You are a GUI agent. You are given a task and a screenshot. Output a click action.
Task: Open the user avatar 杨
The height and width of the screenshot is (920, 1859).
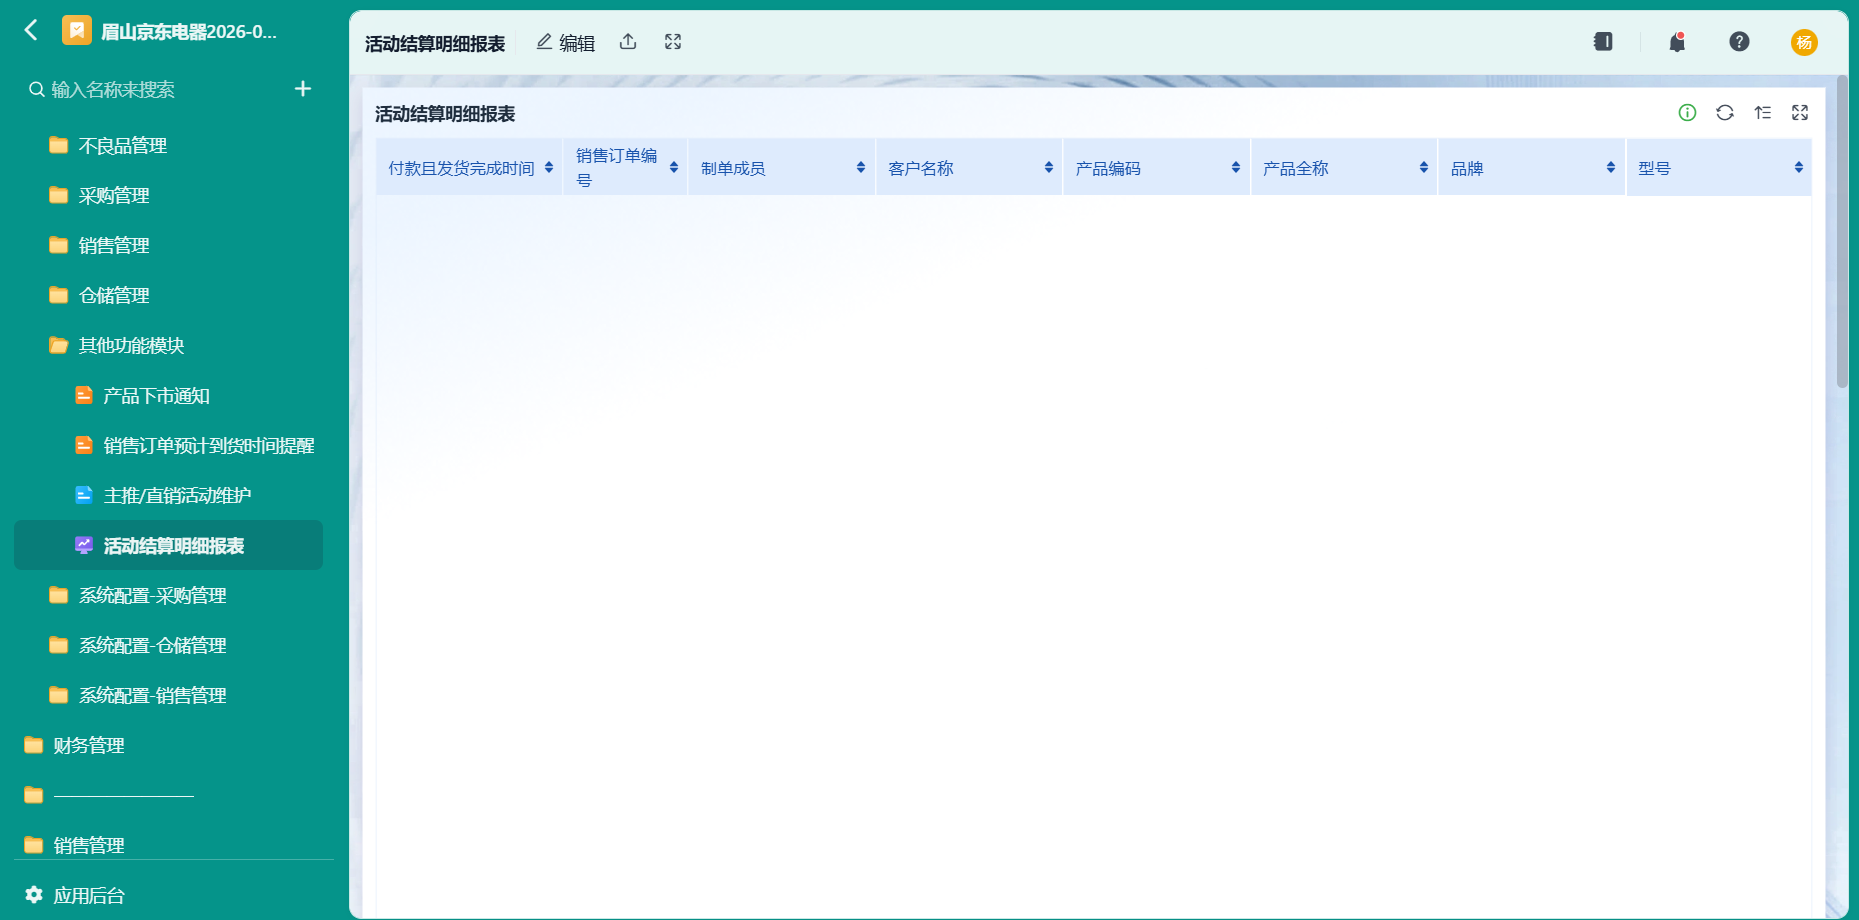click(1804, 42)
